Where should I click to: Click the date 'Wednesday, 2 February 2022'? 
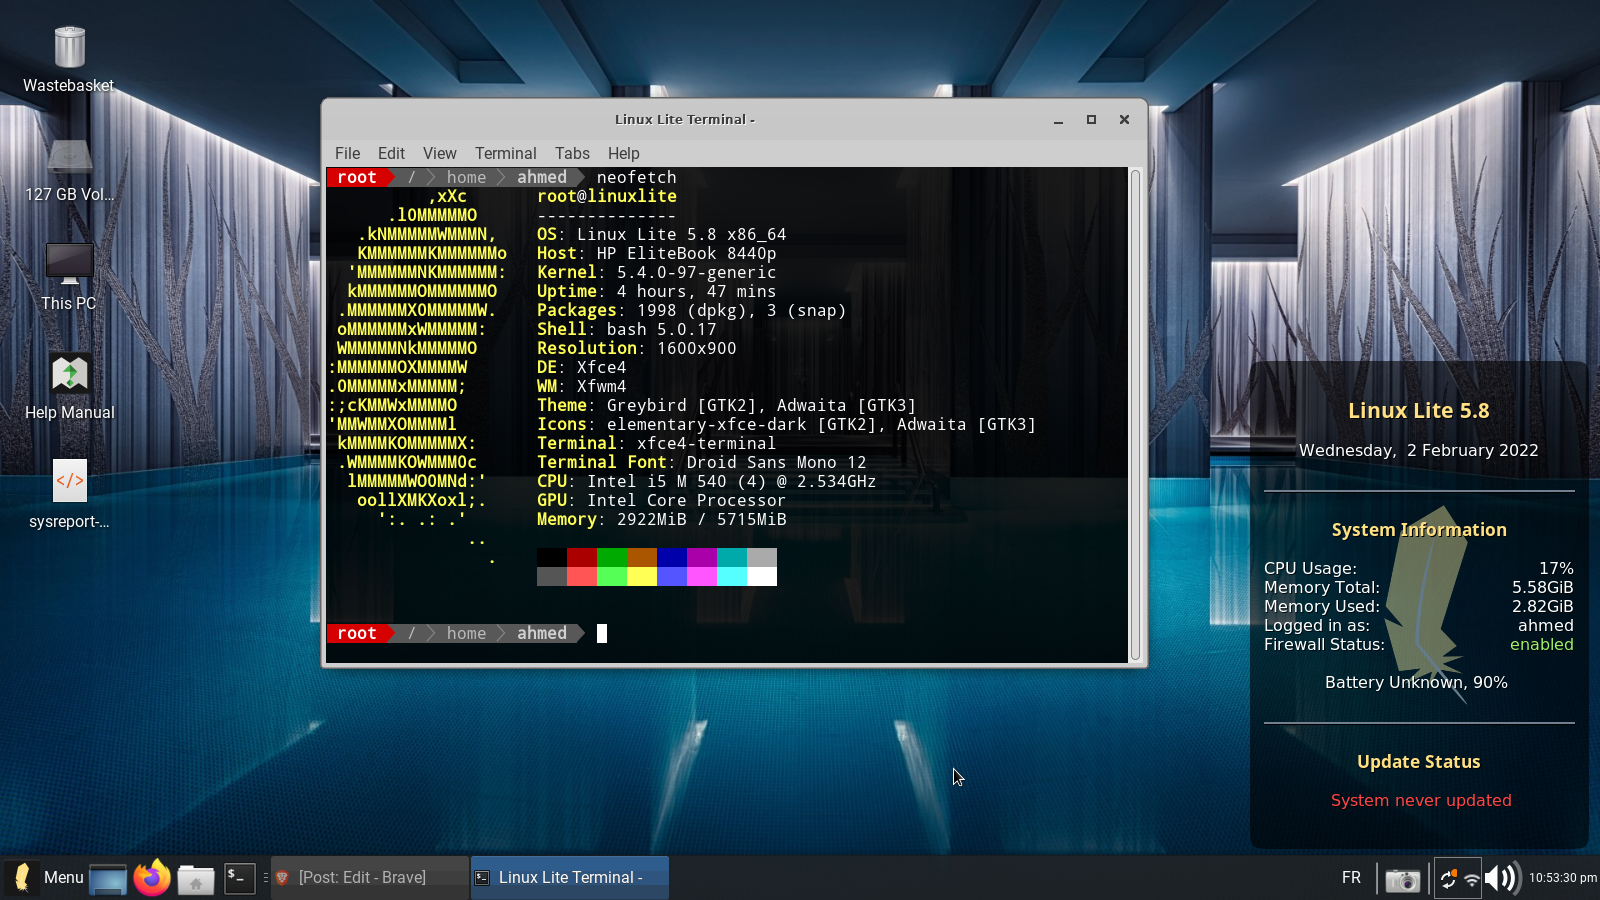click(x=1418, y=450)
